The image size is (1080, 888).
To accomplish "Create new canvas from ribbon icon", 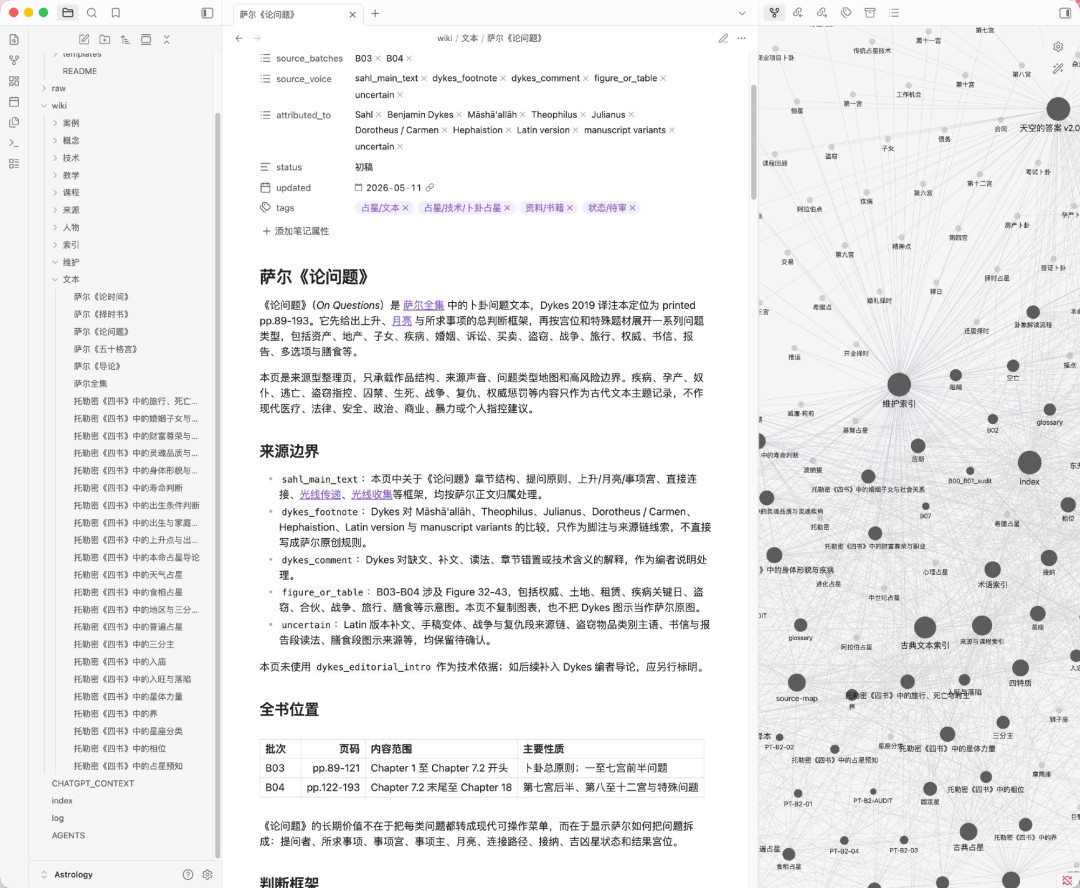I will coord(14,81).
